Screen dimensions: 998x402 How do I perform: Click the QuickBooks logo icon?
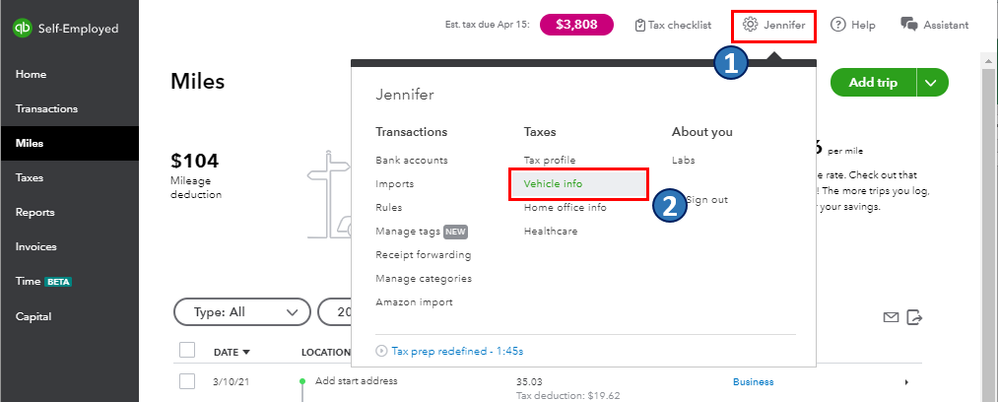[22, 28]
